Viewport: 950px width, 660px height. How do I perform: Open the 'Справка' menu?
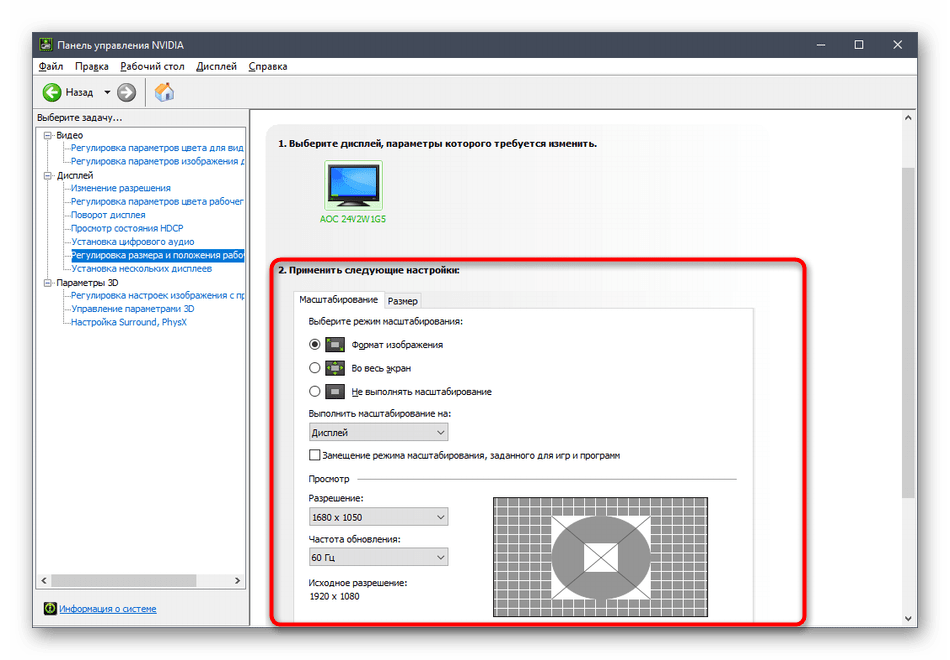click(267, 66)
